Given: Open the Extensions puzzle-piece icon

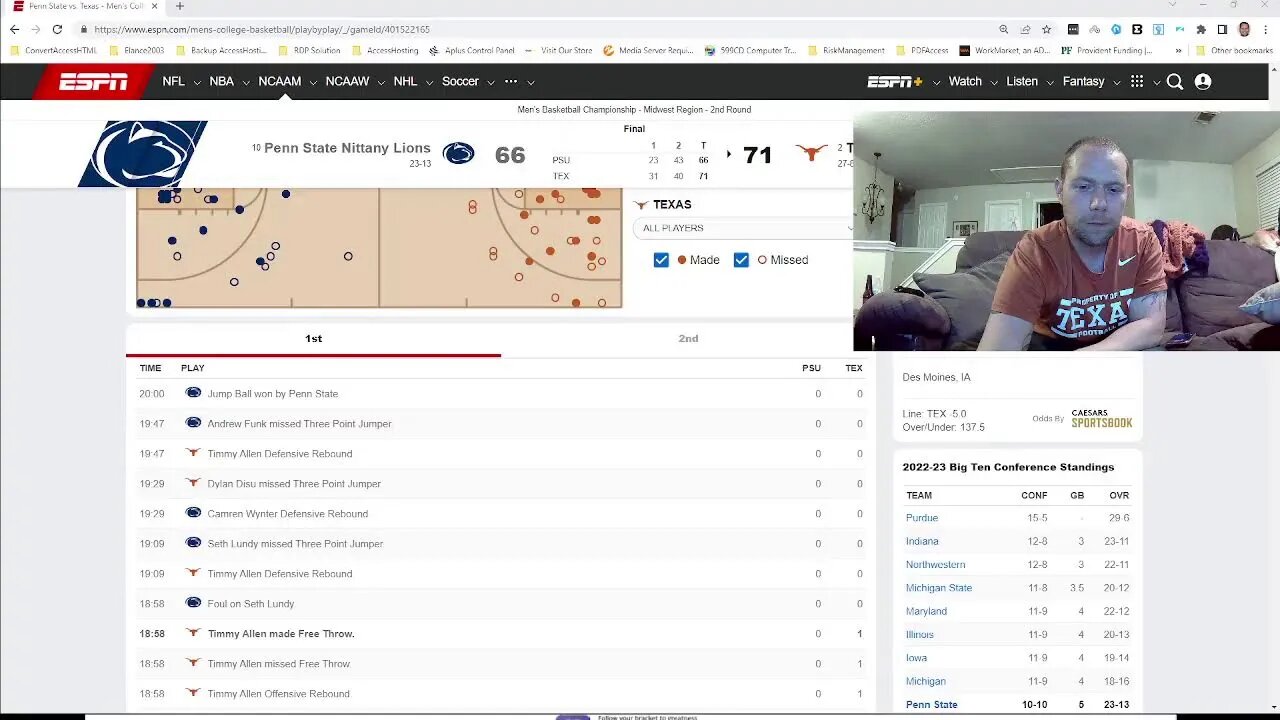Looking at the screenshot, I should (x=1201, y=30).
